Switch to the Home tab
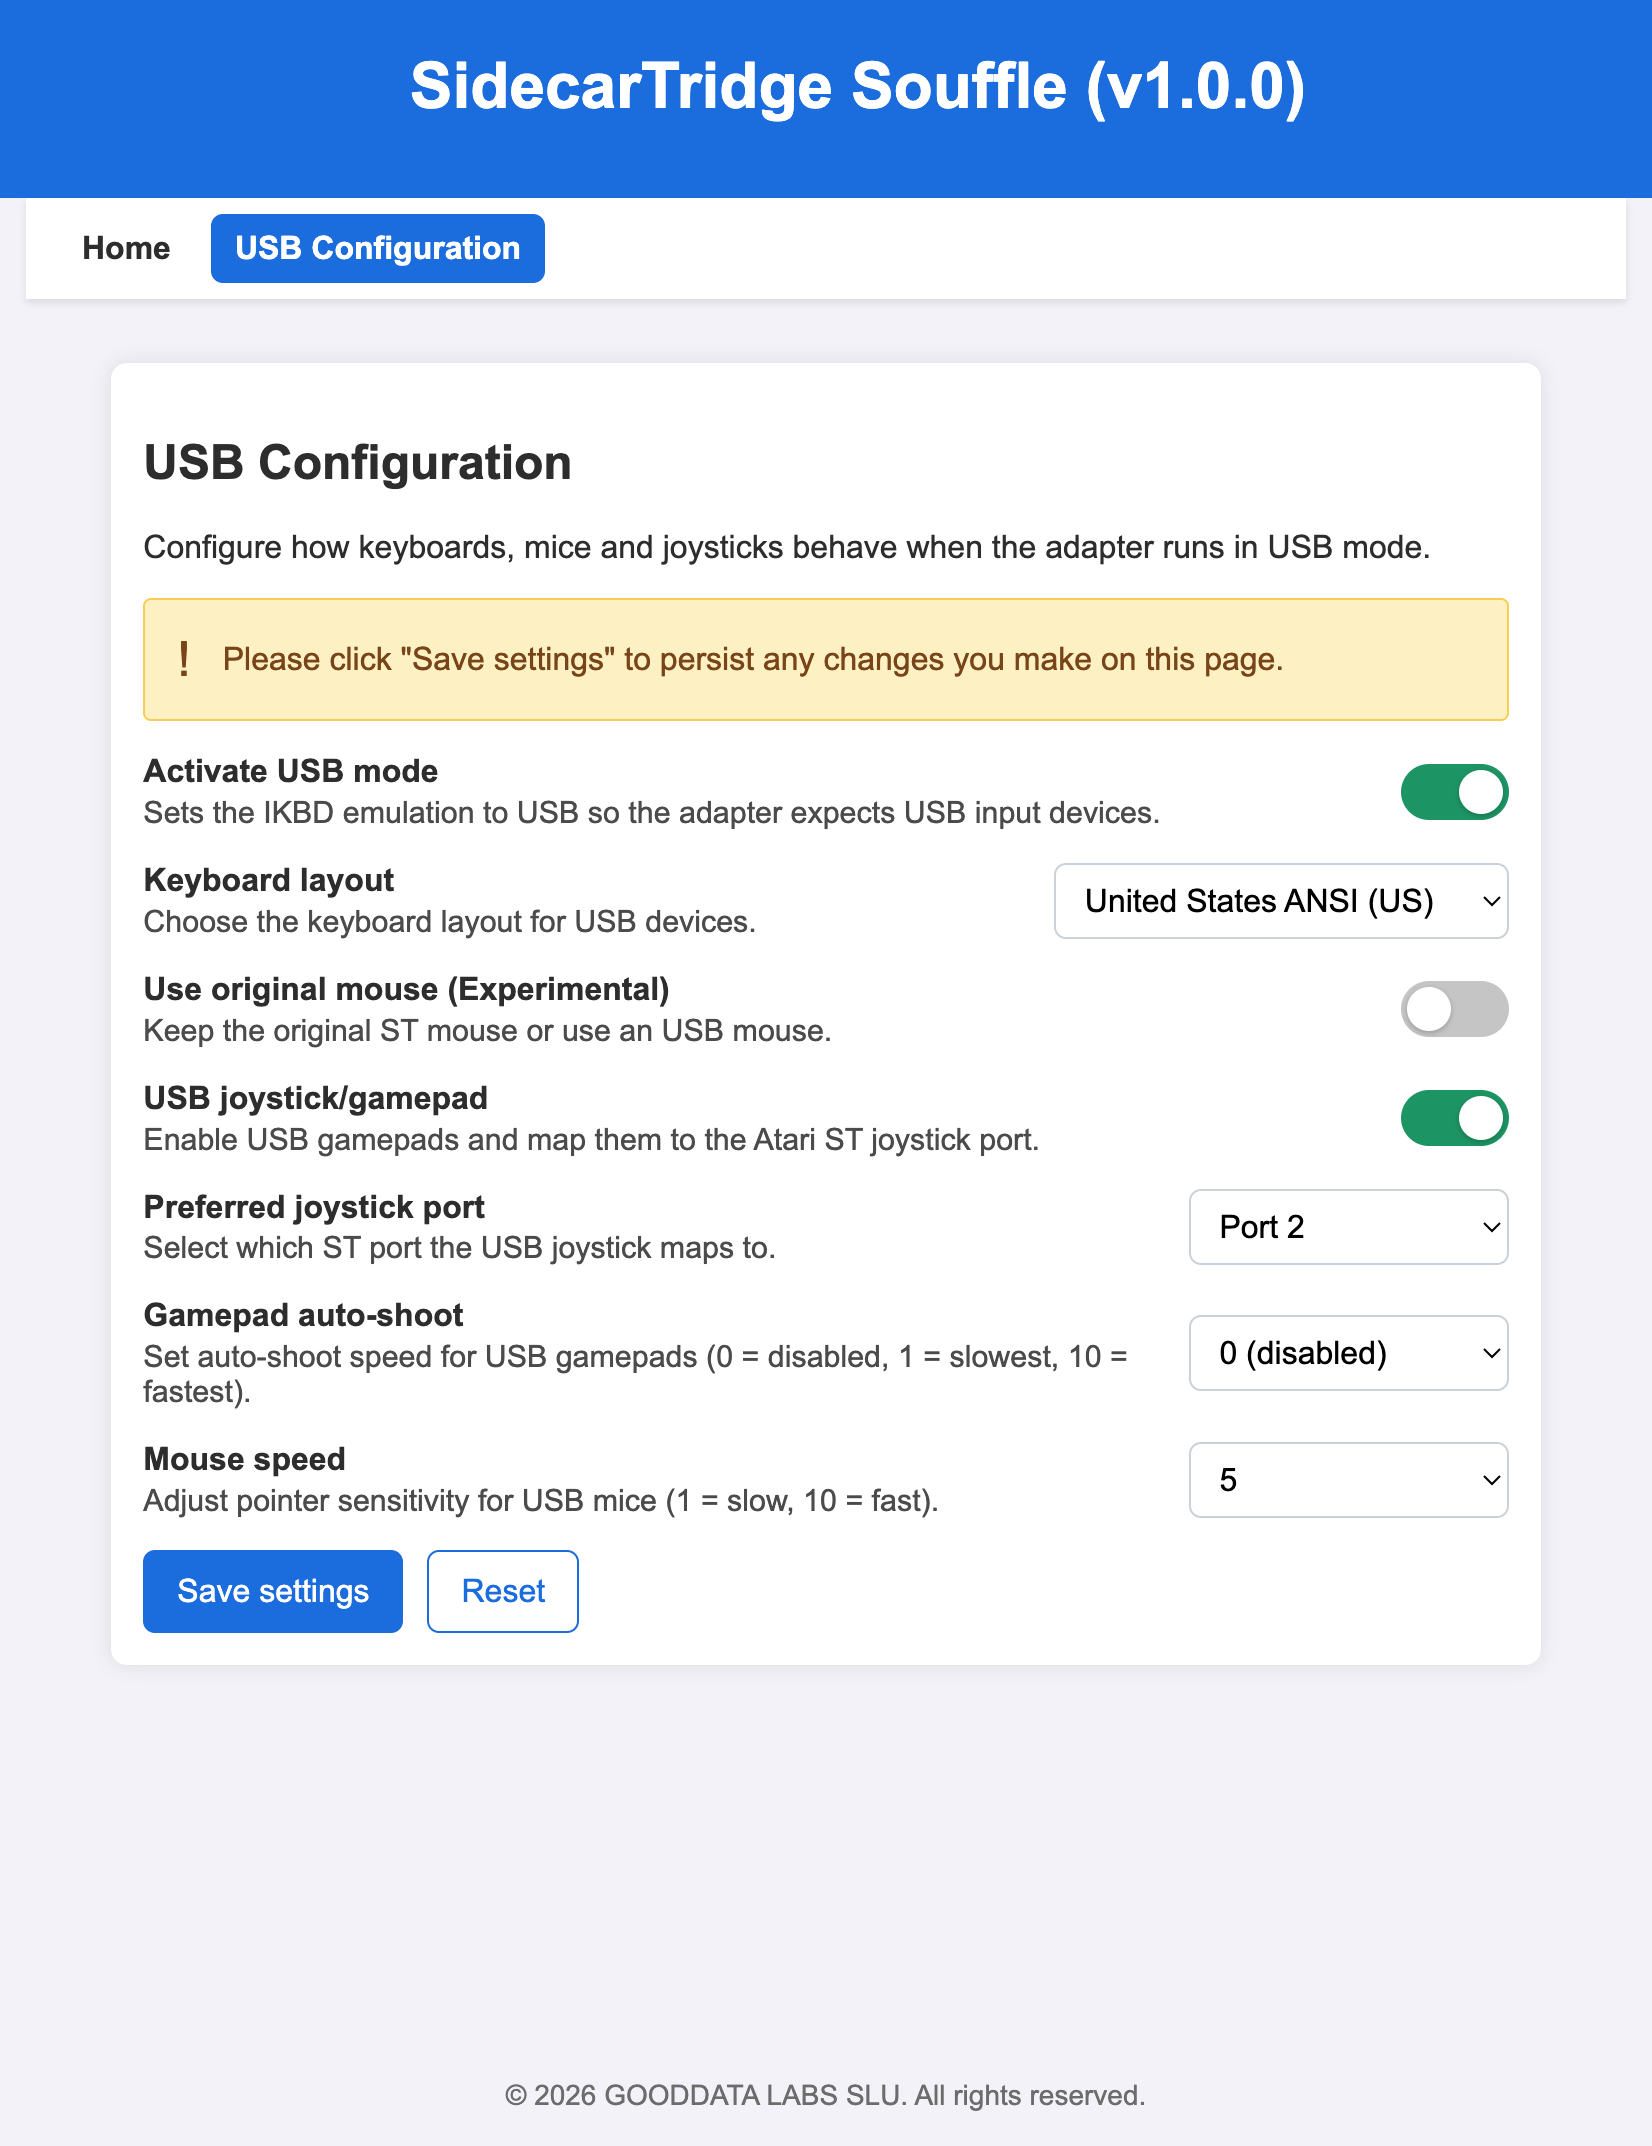1652x2146 pixels. coord(125,247)
